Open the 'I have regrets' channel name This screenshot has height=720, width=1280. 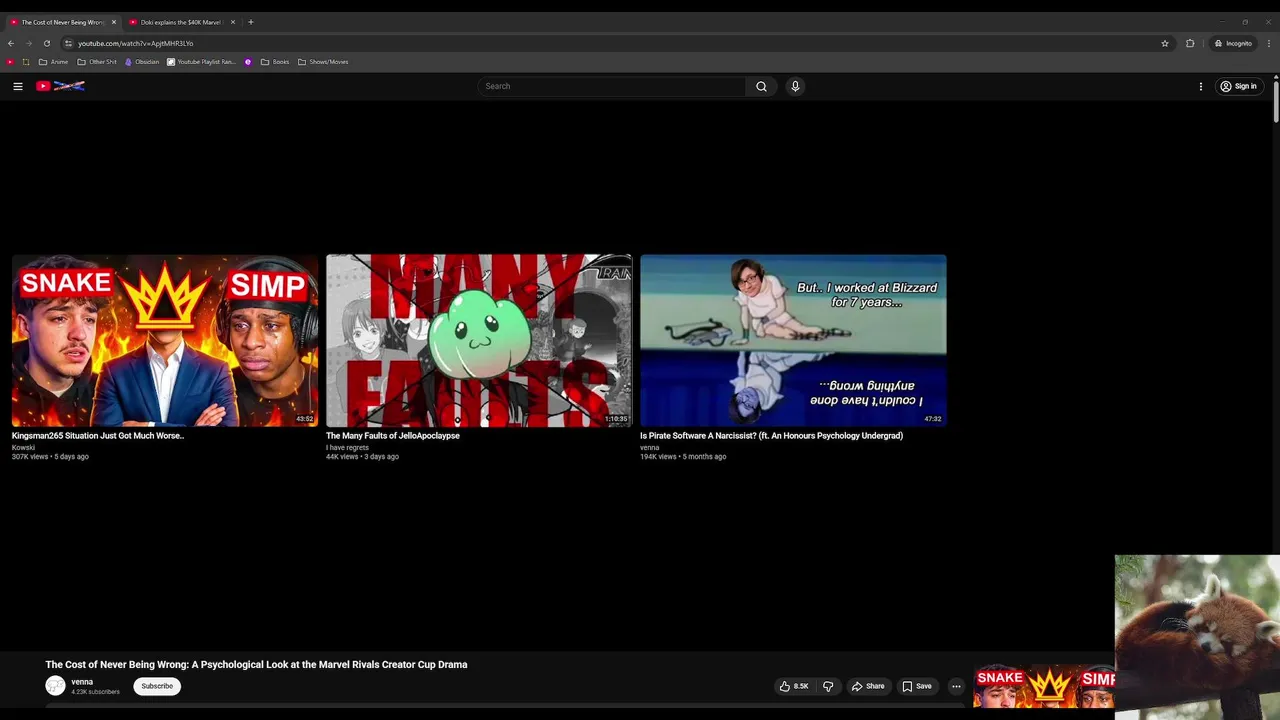tap(347, 447)
